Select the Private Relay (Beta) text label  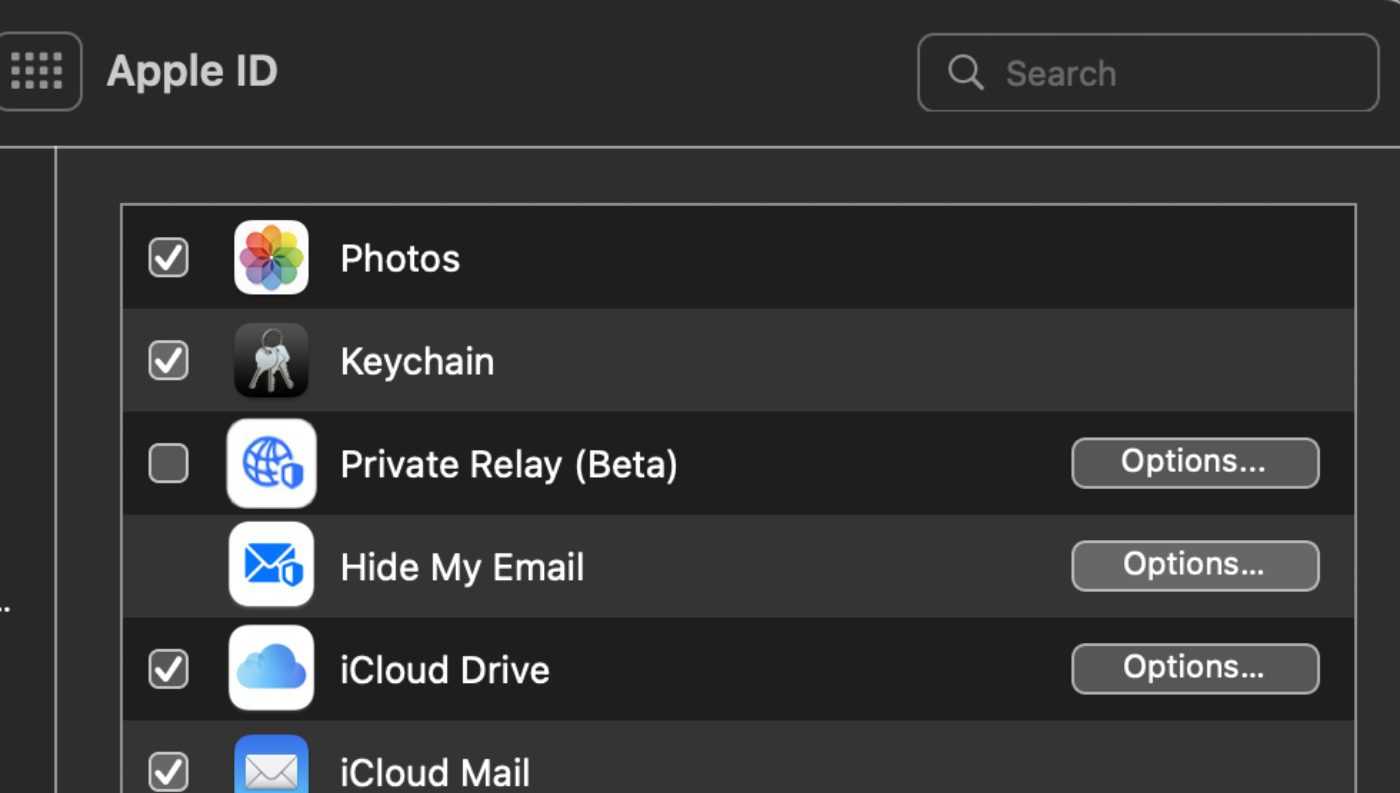508,465
